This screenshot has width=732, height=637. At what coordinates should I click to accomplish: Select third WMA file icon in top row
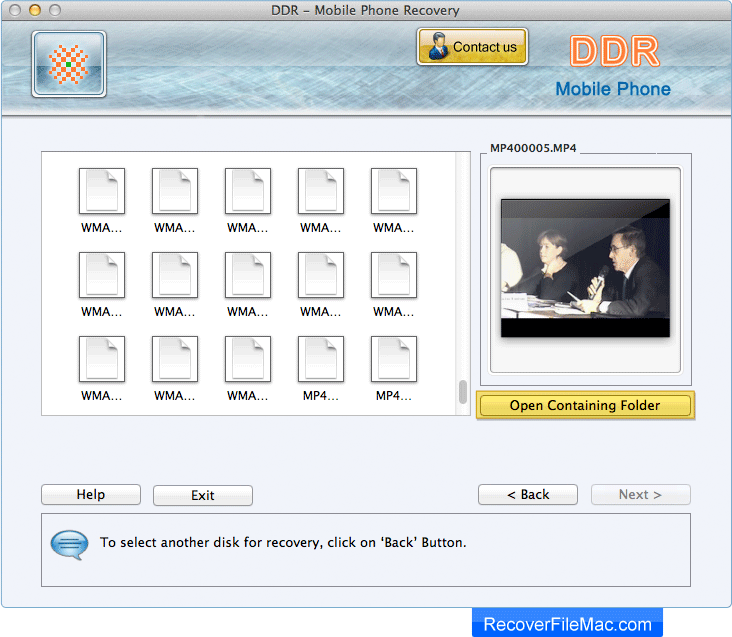click(x=248, y=191)
